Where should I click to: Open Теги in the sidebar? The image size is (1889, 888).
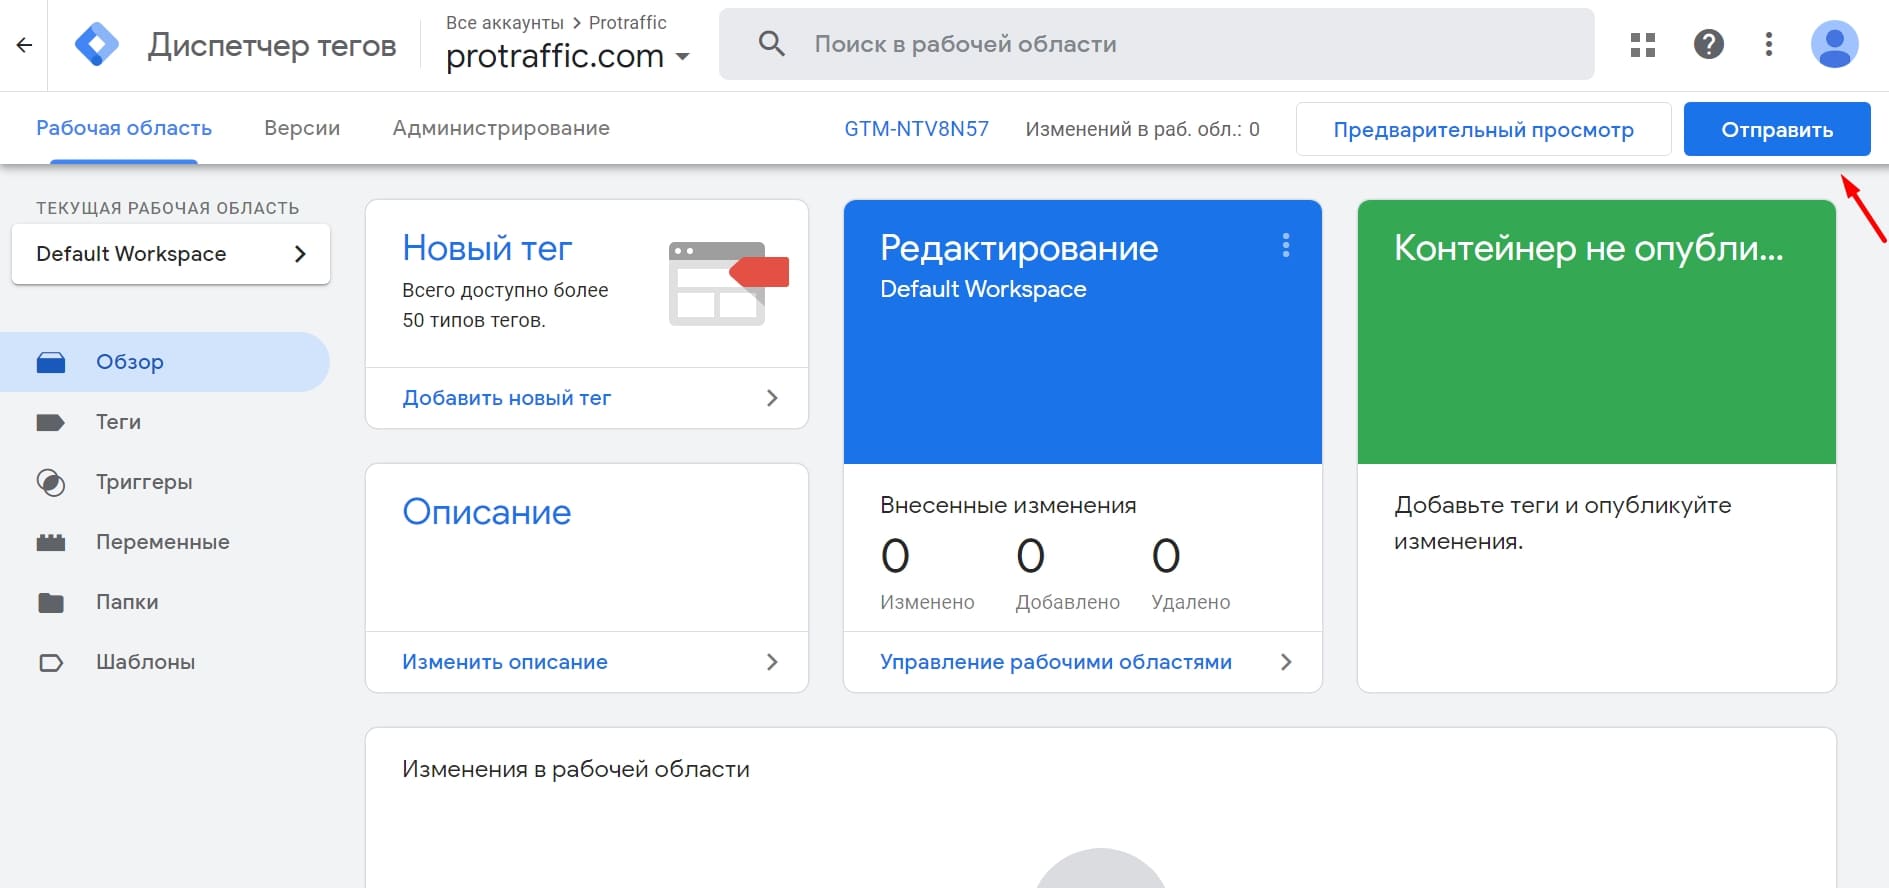(165, 422)
